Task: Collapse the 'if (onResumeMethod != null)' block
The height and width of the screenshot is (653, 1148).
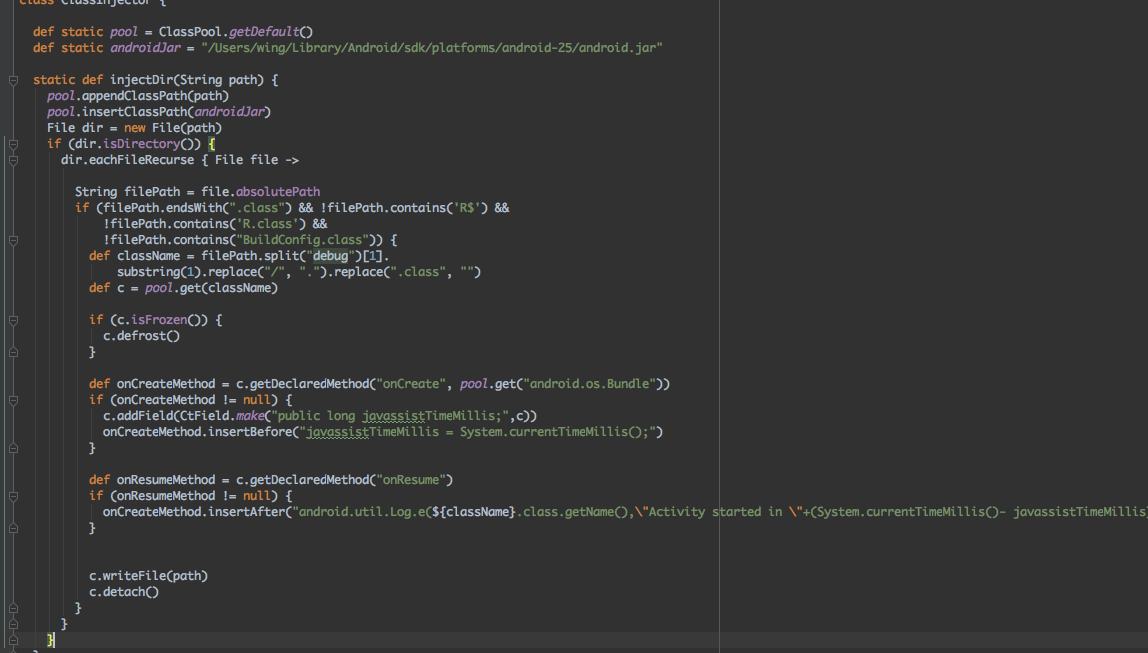Action: 13,496
